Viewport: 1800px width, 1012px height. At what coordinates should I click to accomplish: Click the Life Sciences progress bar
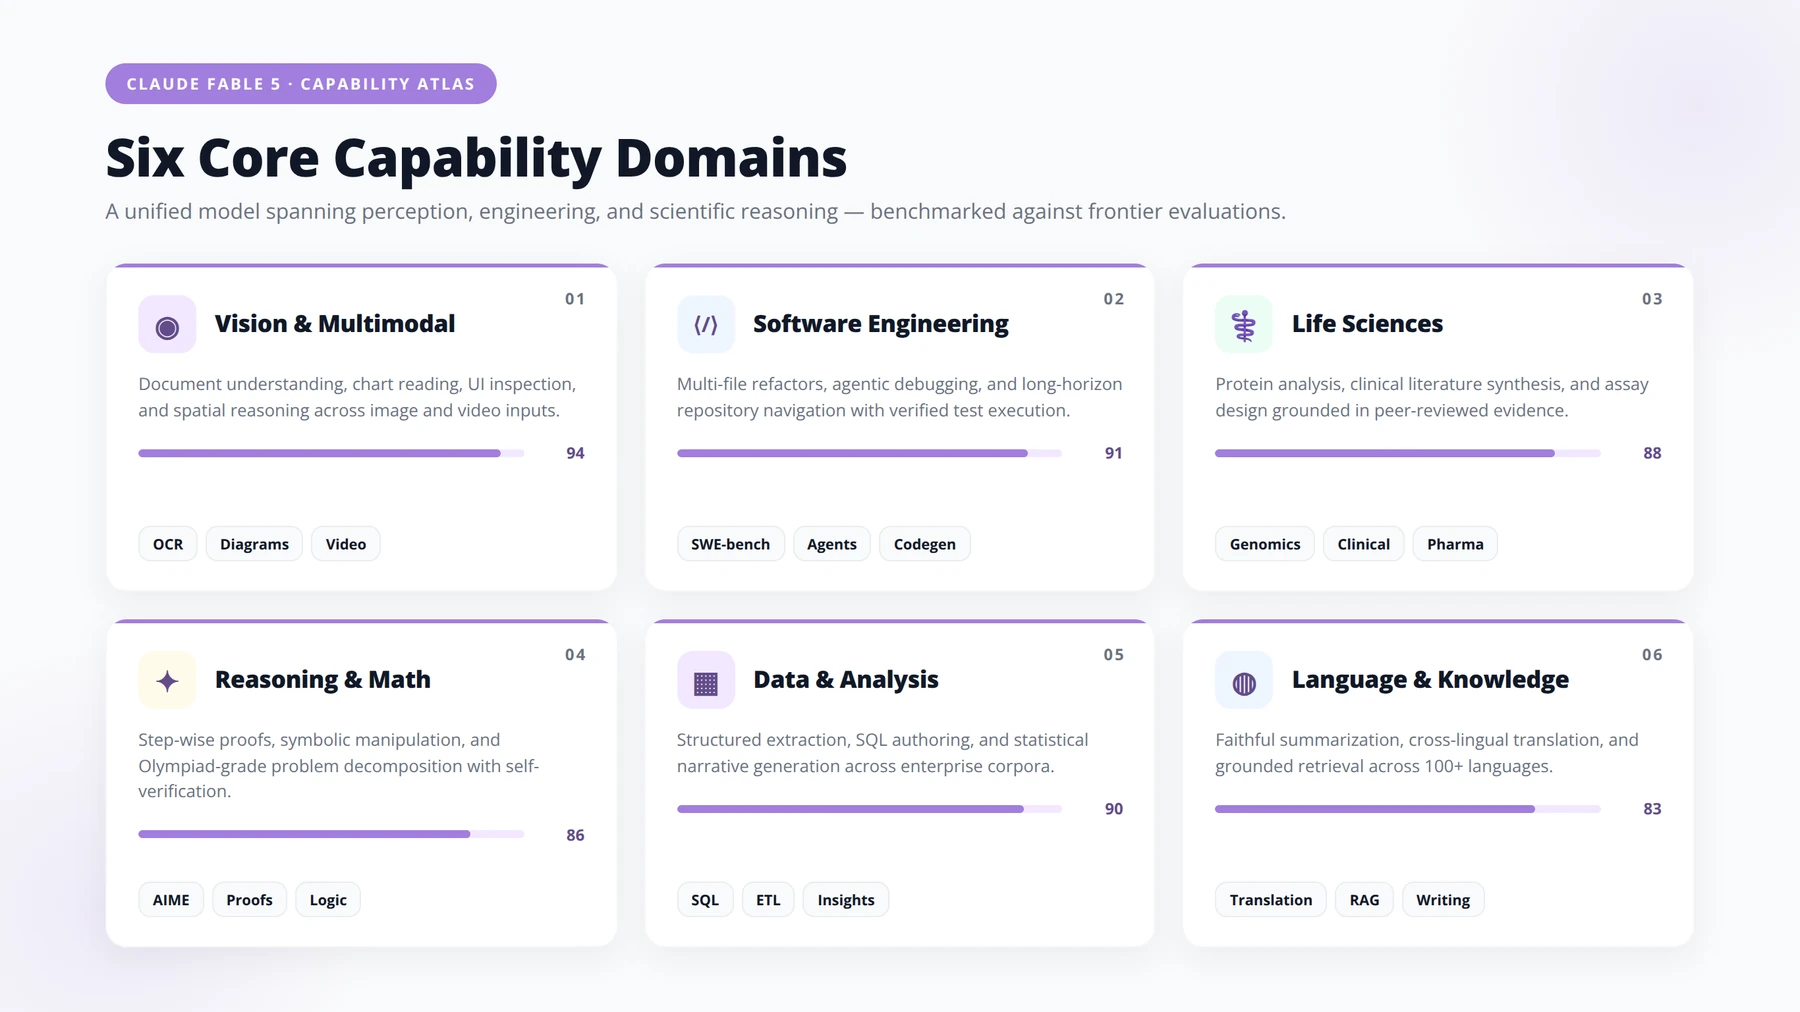coord(1408,453)
